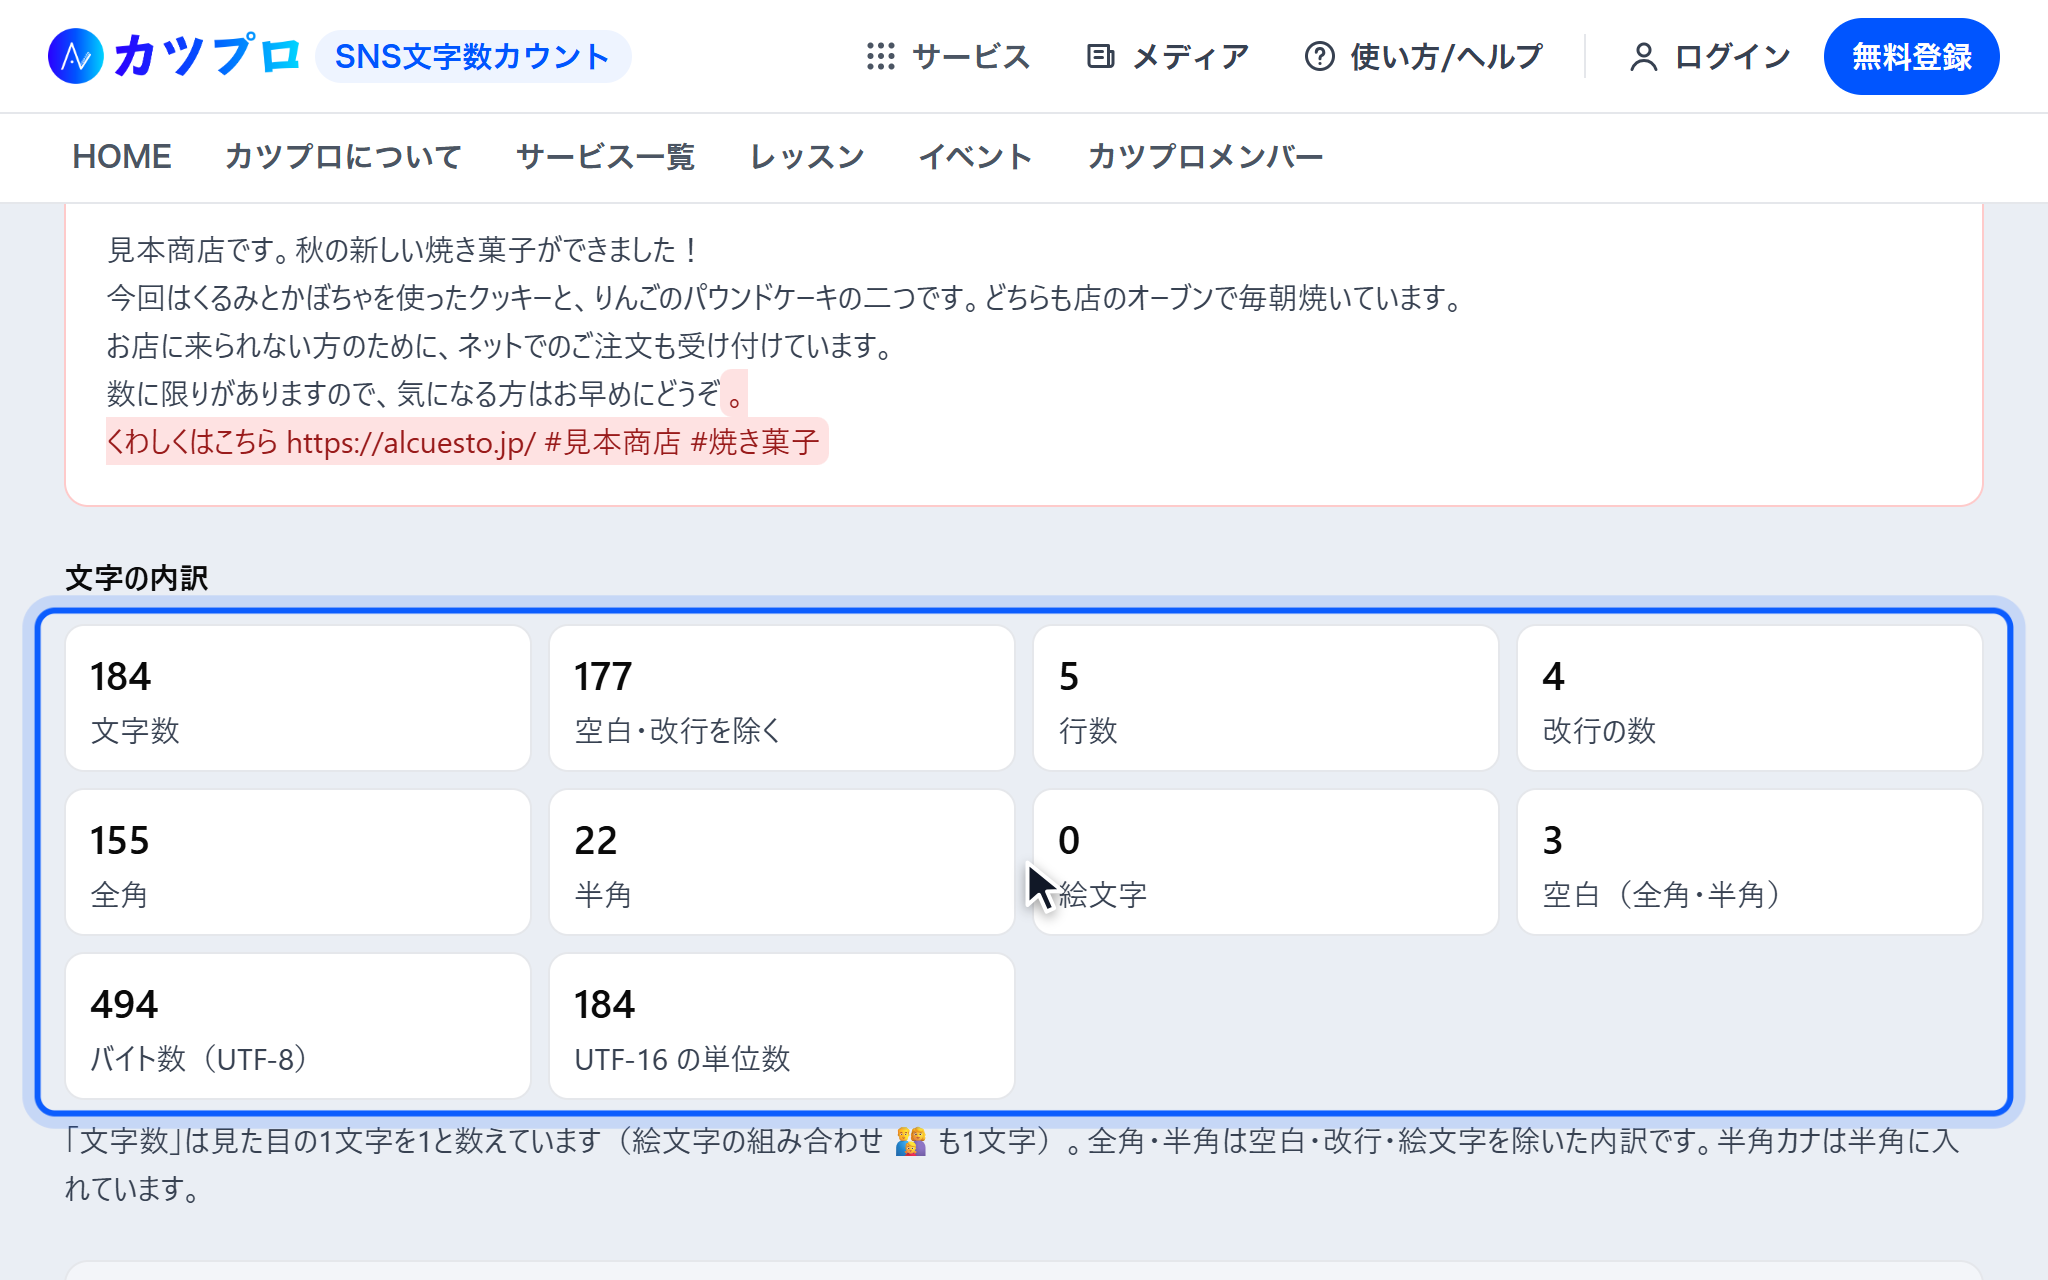Click the 3 空白（全角・半角） card
Viewport: 2048px width, 1280px height.
(x=1750, y=862)
